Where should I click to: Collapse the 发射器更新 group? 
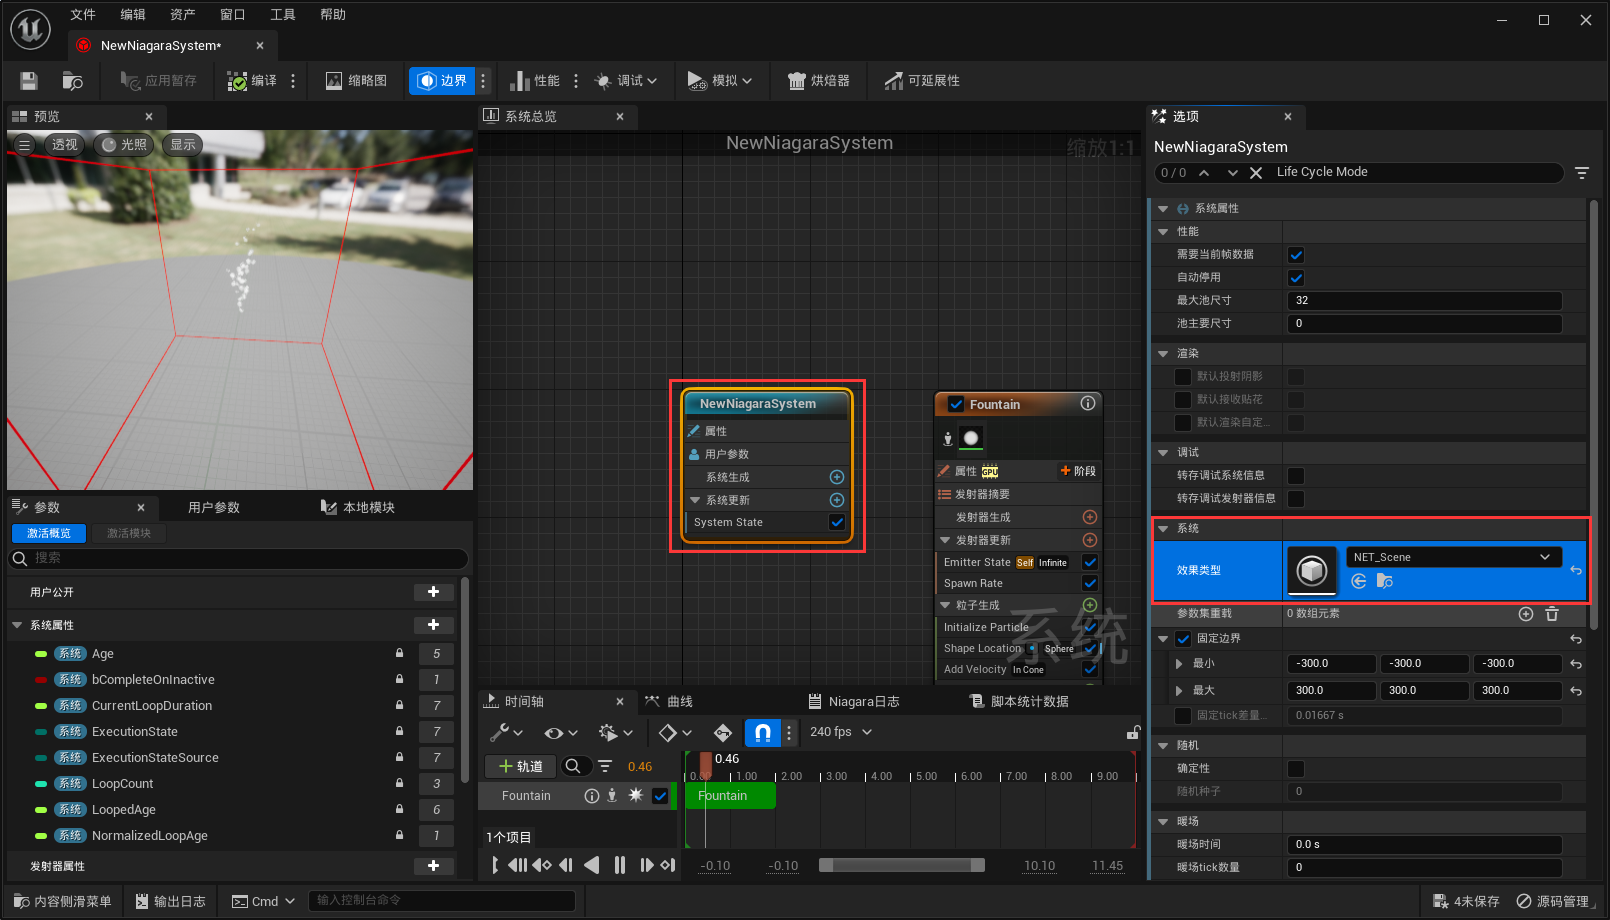pos(945,540)
